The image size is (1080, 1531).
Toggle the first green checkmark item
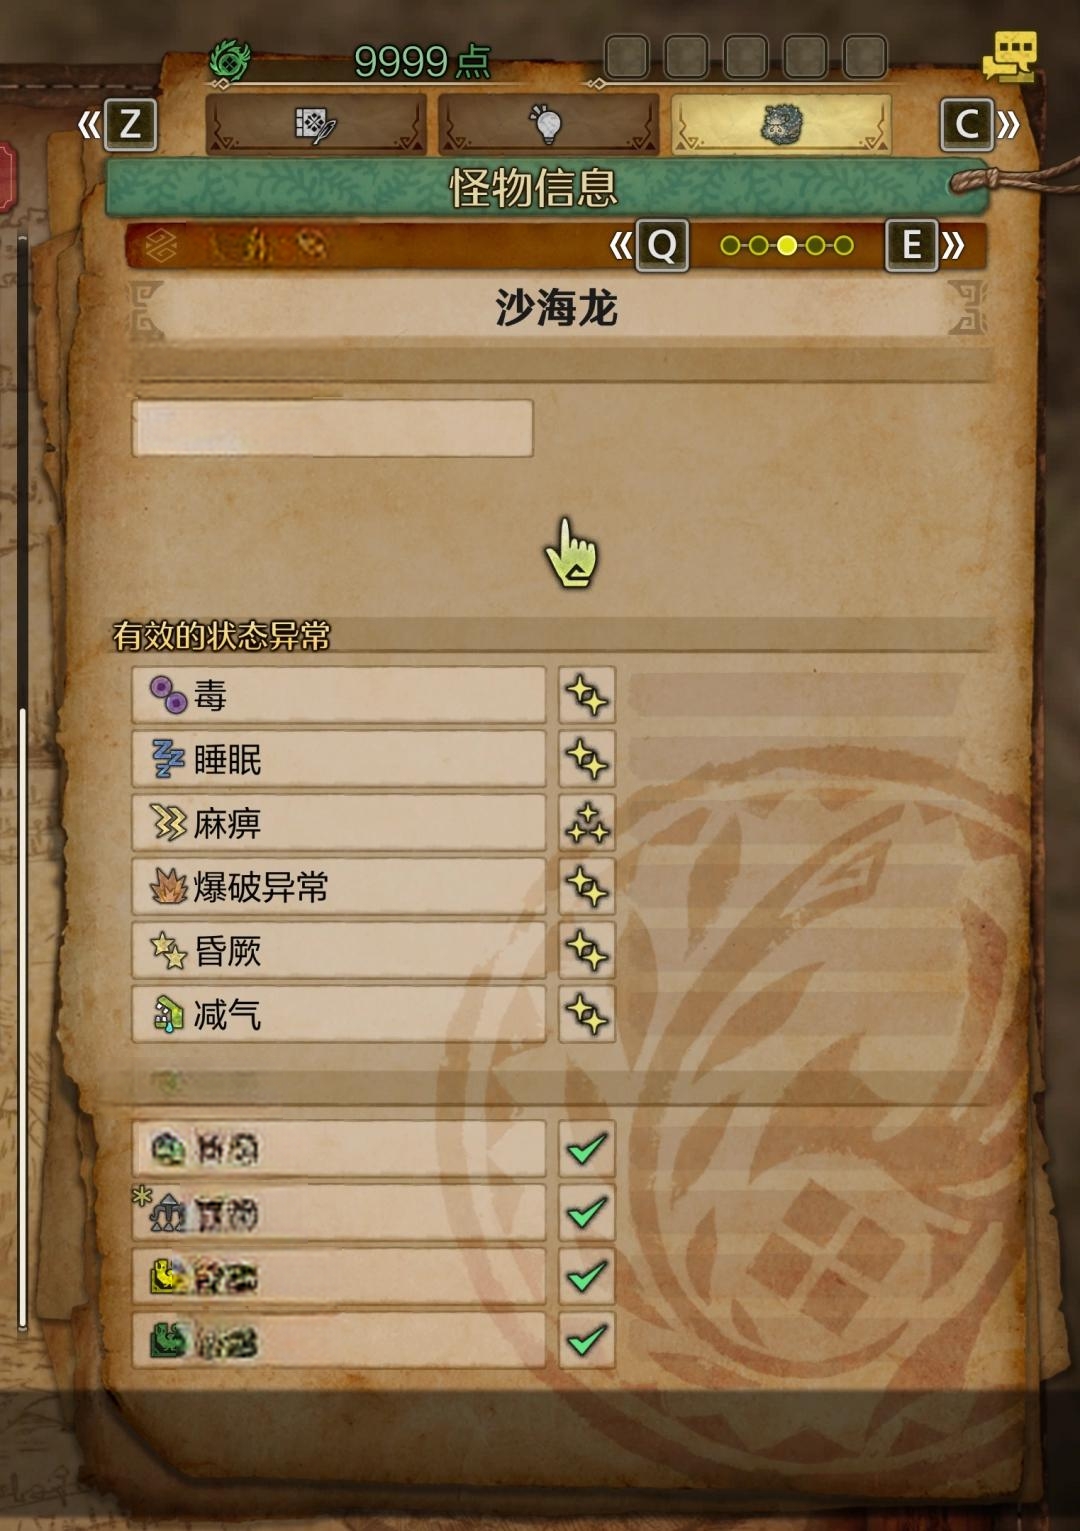(587, 1149)
